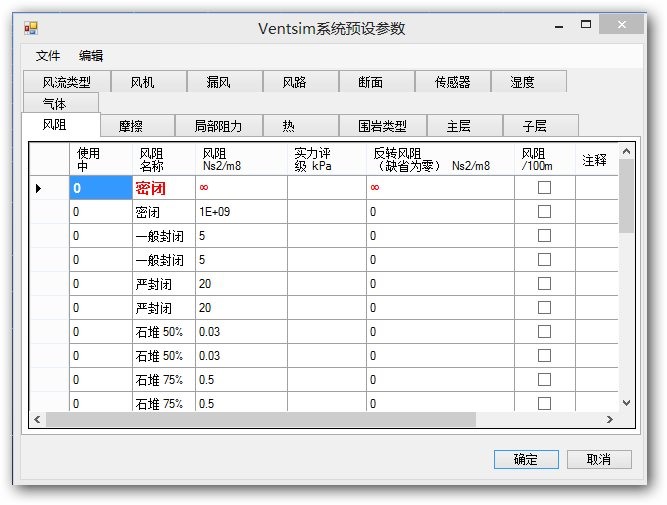667x505 pixels.
Task: Open the 文件 menu
Action: (x=48, y=56)
